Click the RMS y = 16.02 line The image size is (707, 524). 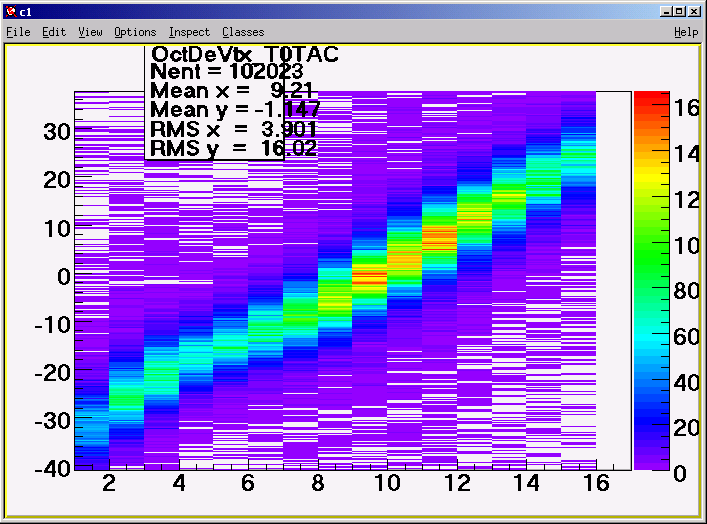point(234,148)
